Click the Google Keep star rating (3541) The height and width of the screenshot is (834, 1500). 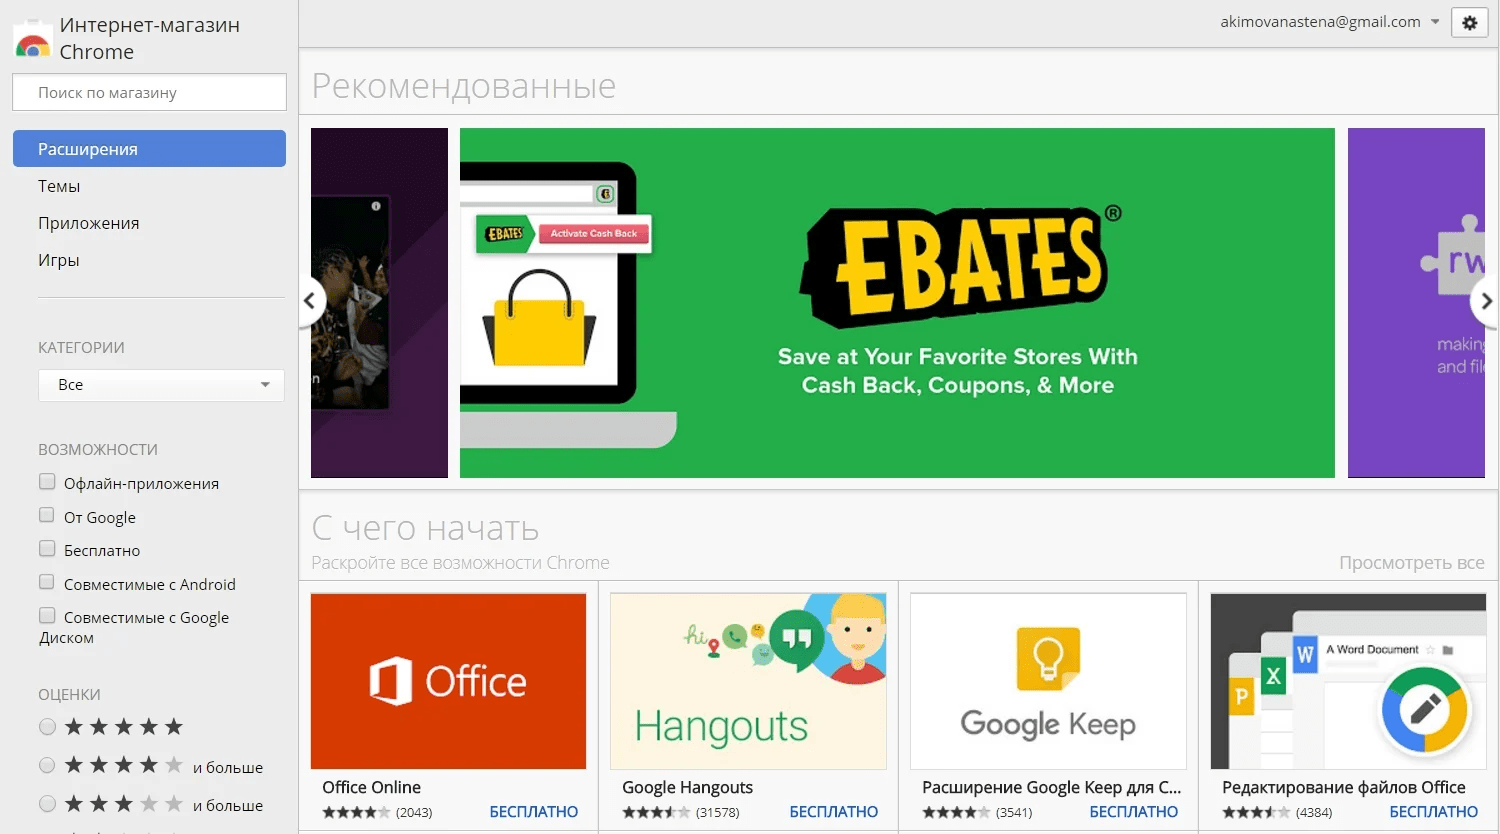(956, 812)
